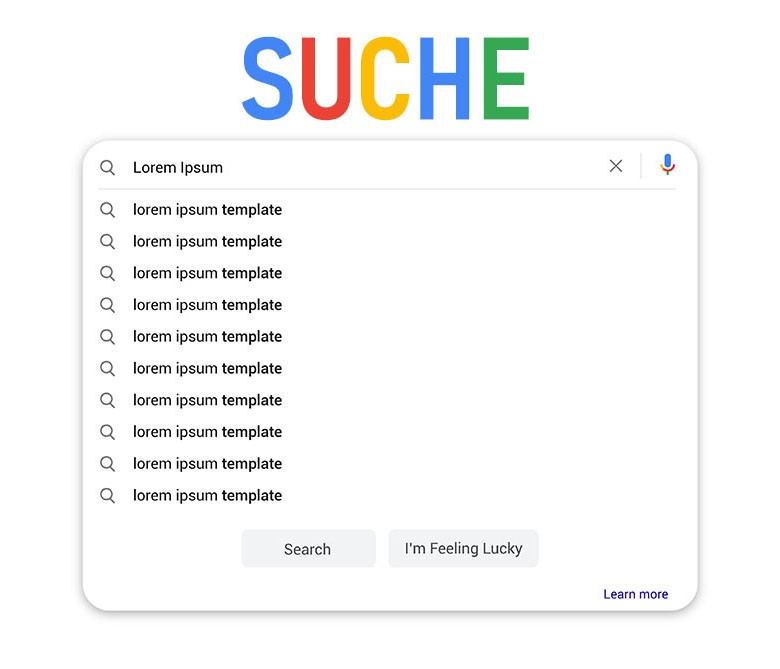The image size is (780, 669).
Task: Select the second "lorem ipsum template" suggestion
Action: [x=207, y=241]
